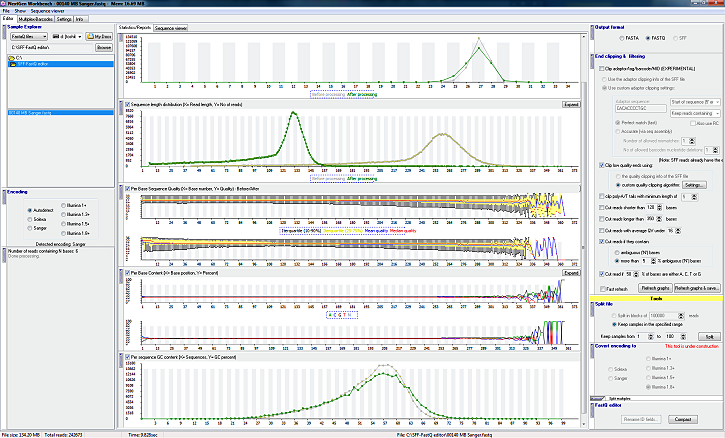Enable Clip adaptor/tag/barcode/MID checkbox
This screenshot has height=438, width=725.
[602, 68]
